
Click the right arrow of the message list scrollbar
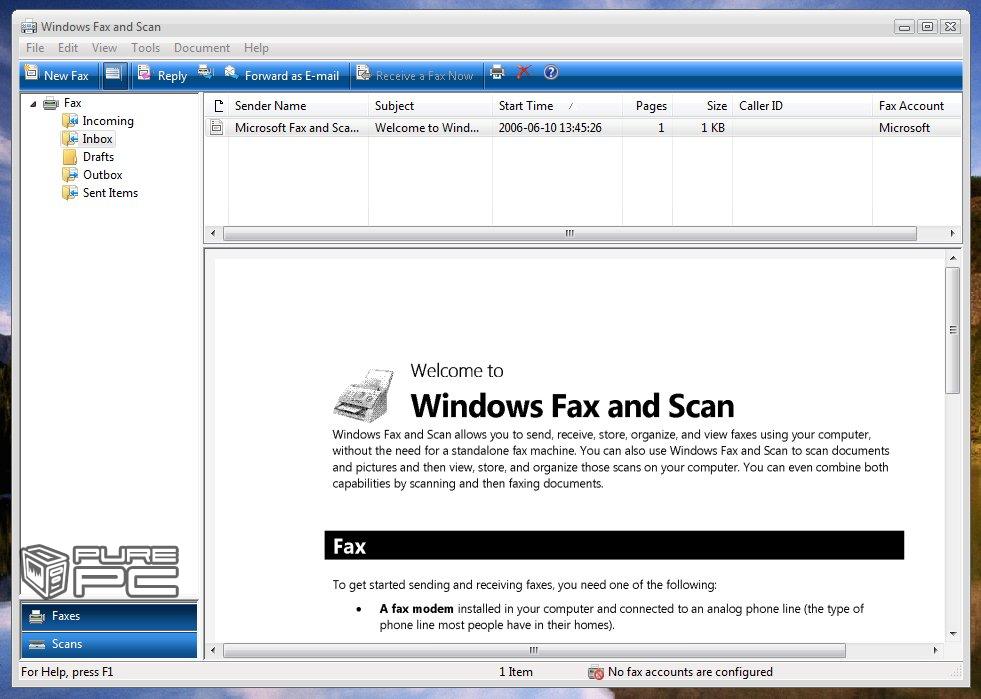click(x=952, y=233)
